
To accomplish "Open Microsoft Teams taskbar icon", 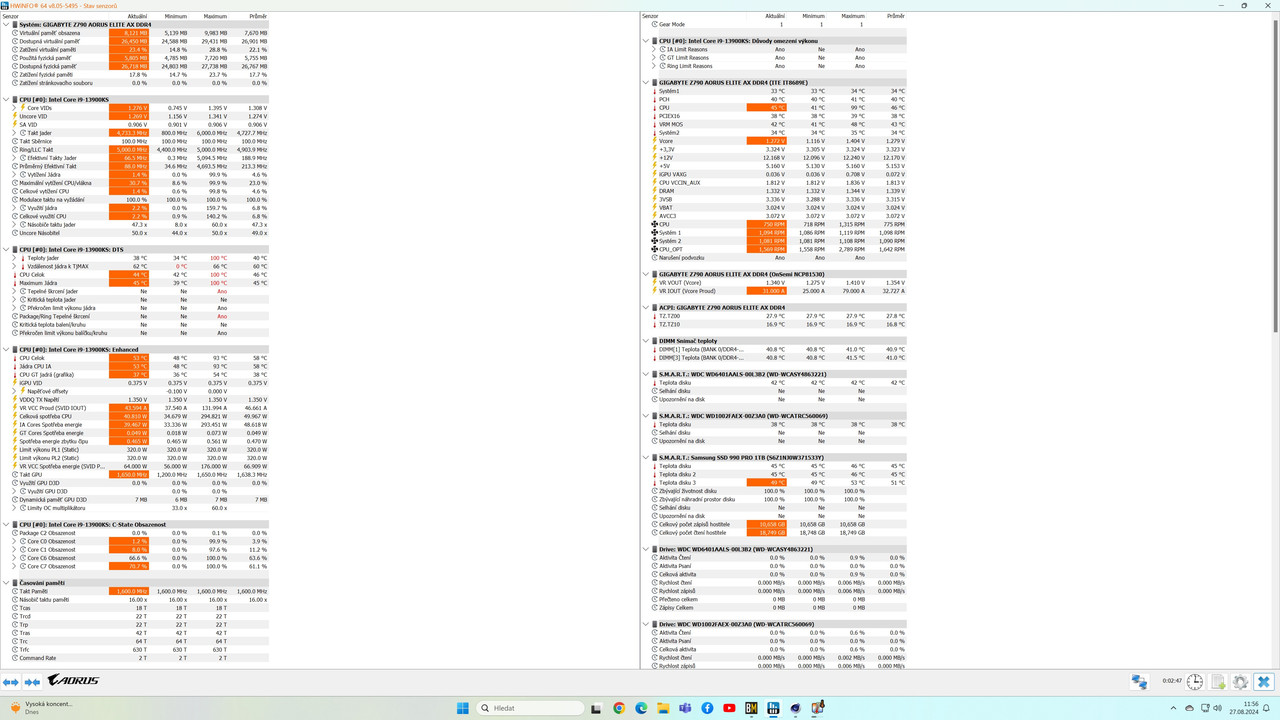I will pos(685,708).
